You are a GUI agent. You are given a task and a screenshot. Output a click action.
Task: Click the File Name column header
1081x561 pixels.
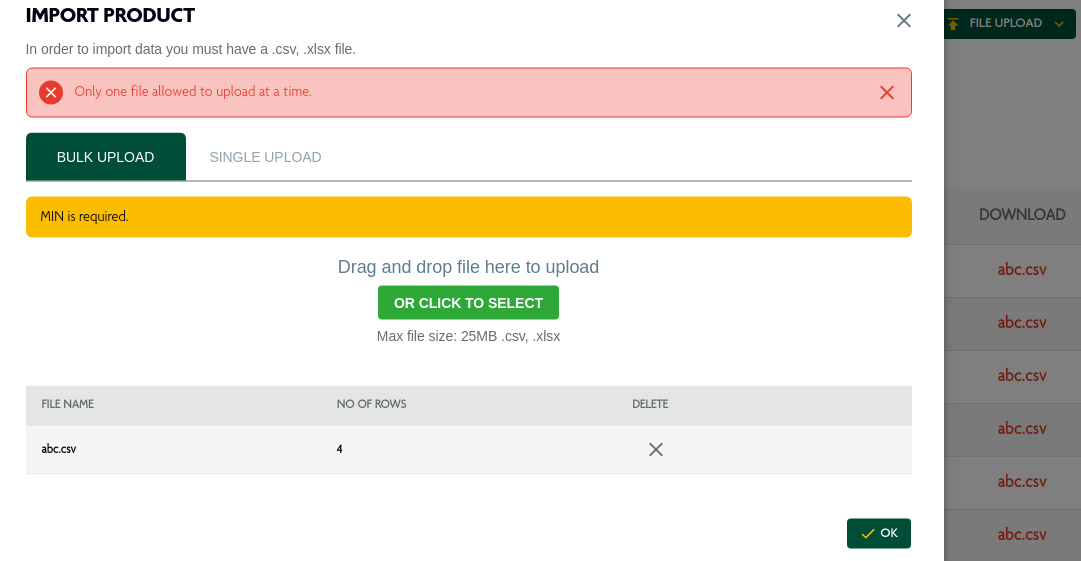[68, 404]
